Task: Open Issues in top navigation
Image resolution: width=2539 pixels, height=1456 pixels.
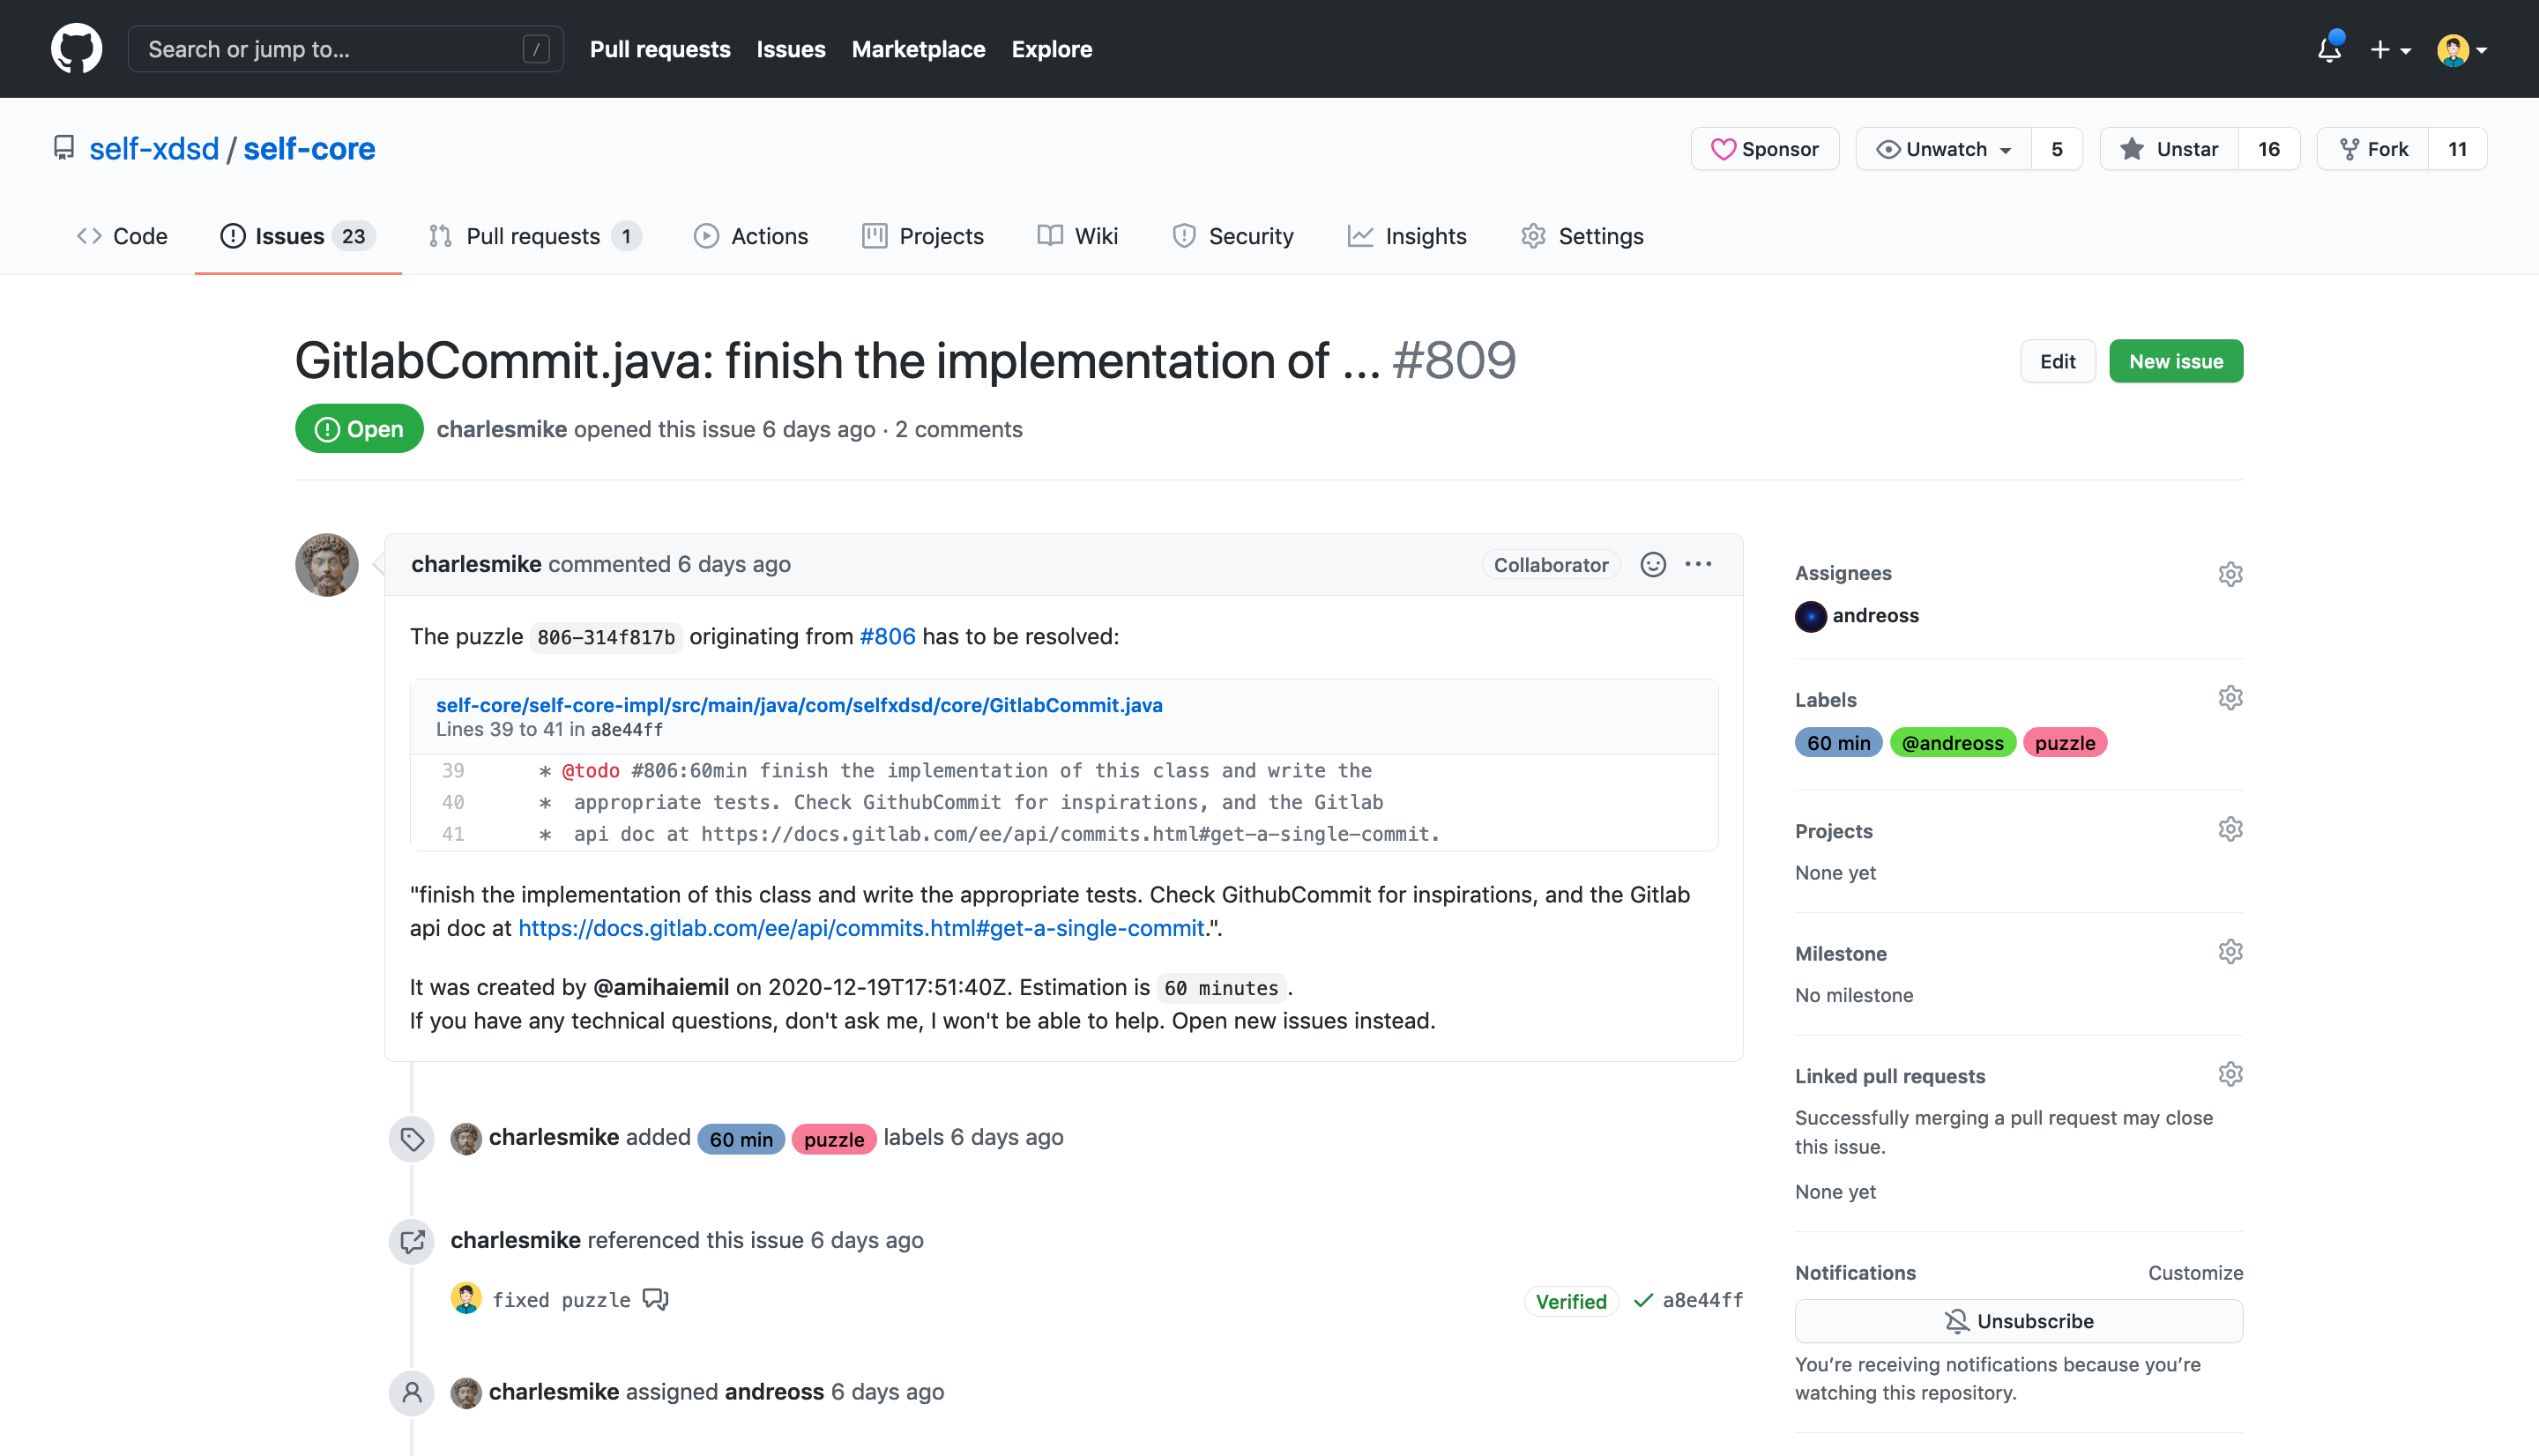Action: coord(791,49)
